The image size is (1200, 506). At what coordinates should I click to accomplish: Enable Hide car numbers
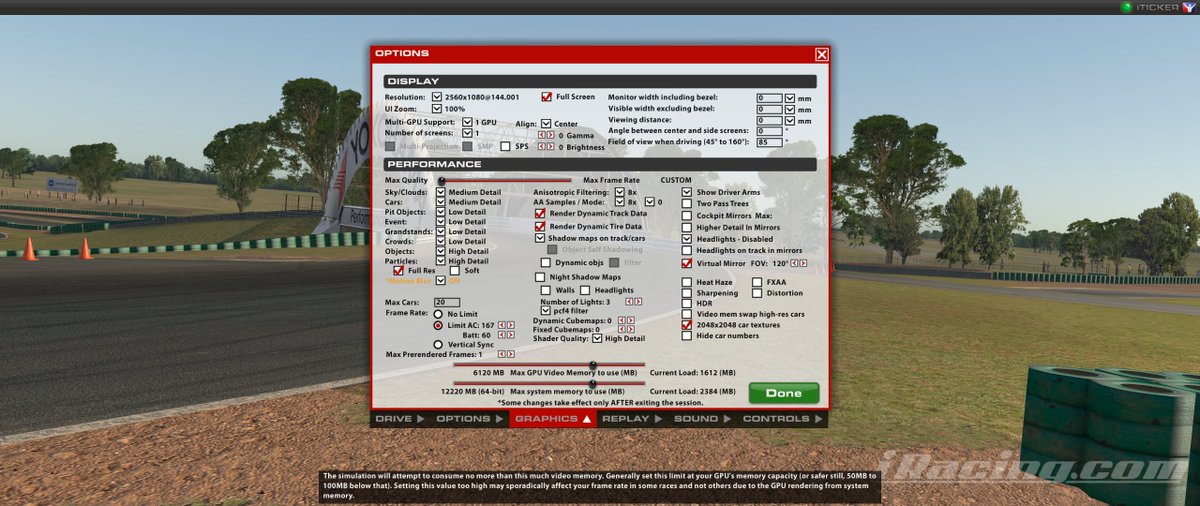687,336
